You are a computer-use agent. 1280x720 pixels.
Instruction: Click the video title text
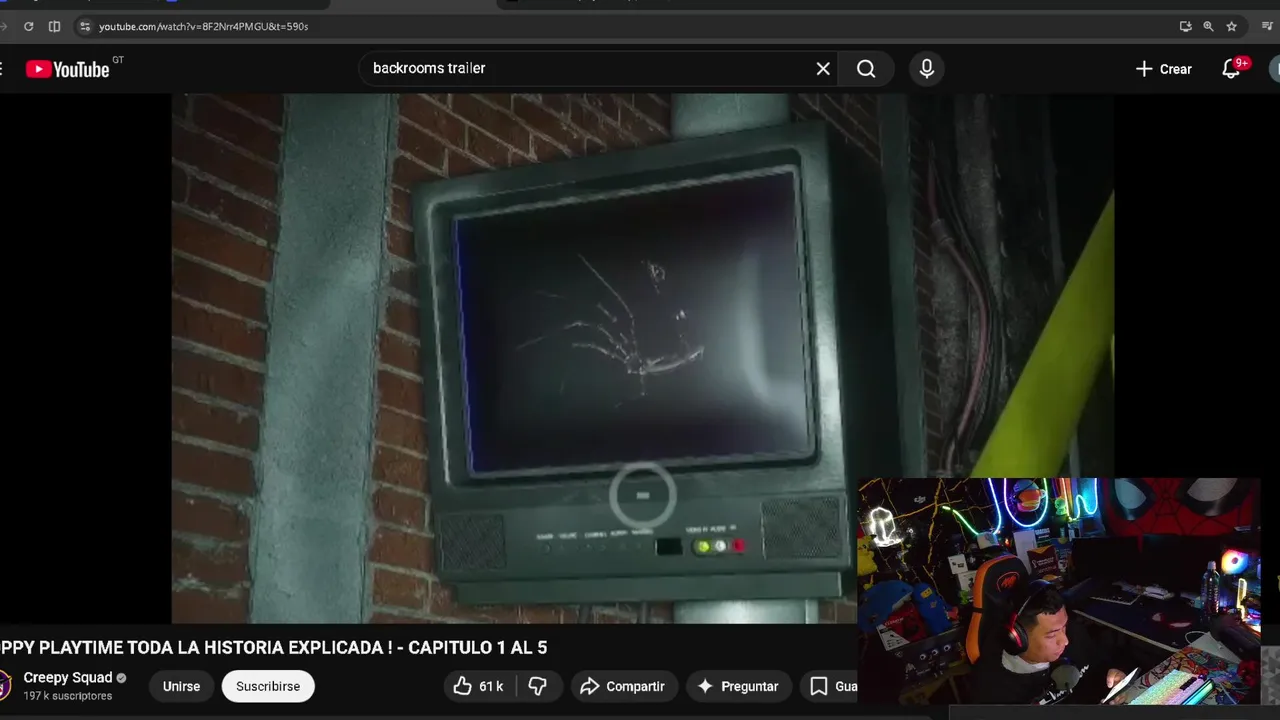(274, 648)
